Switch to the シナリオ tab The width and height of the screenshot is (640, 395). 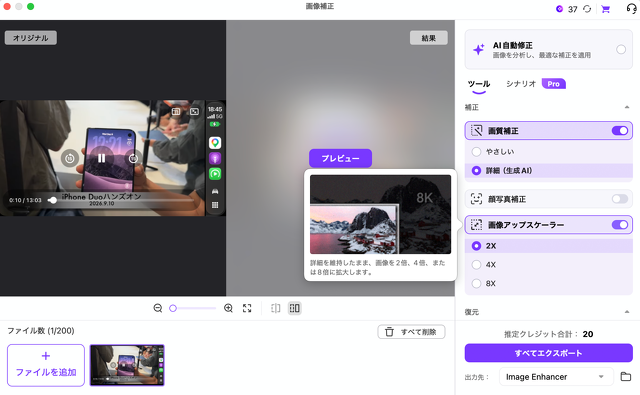(x=520, y=84)
